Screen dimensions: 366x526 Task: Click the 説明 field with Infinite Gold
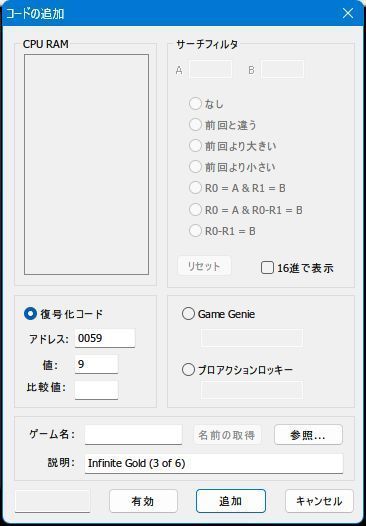click(214, 464)
